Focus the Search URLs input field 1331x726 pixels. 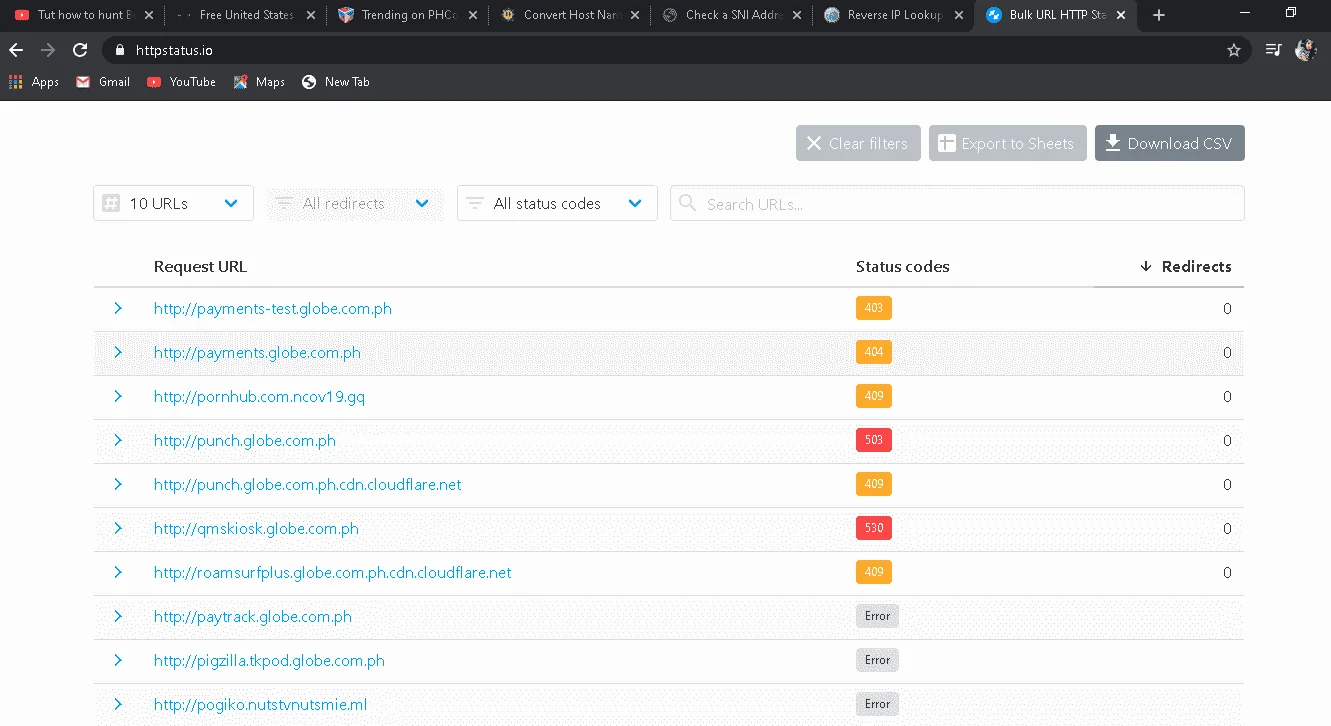click(957, 203)
